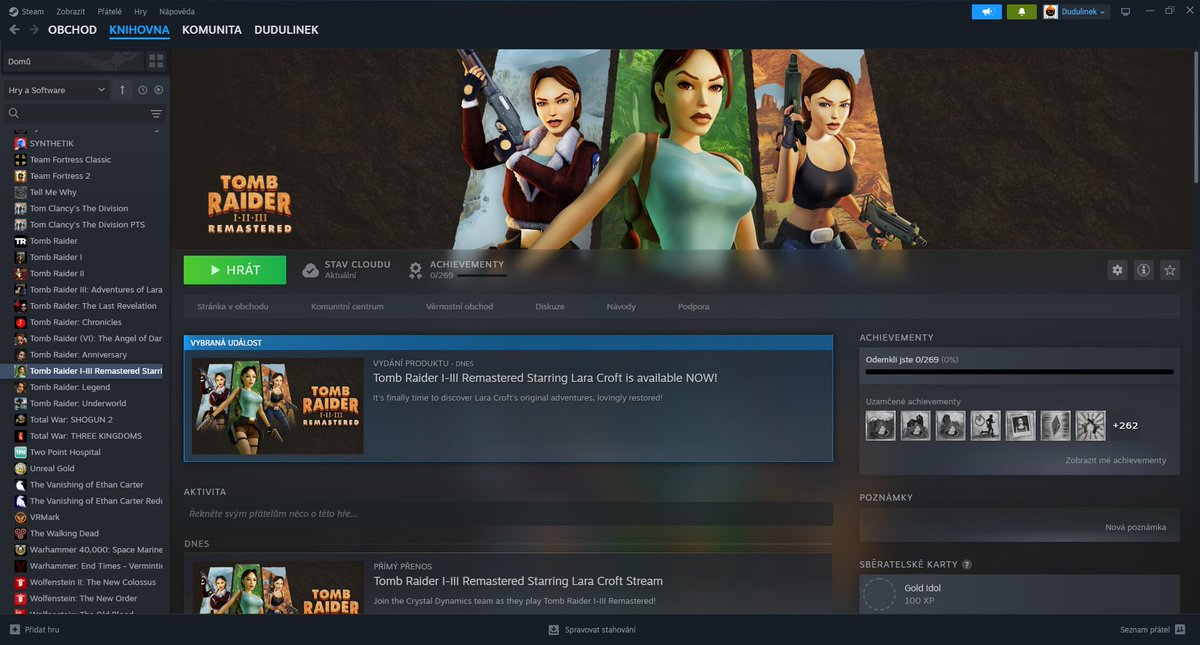Go back with the left arrow
Screen dimensions: 1200x645
[14, 30]
